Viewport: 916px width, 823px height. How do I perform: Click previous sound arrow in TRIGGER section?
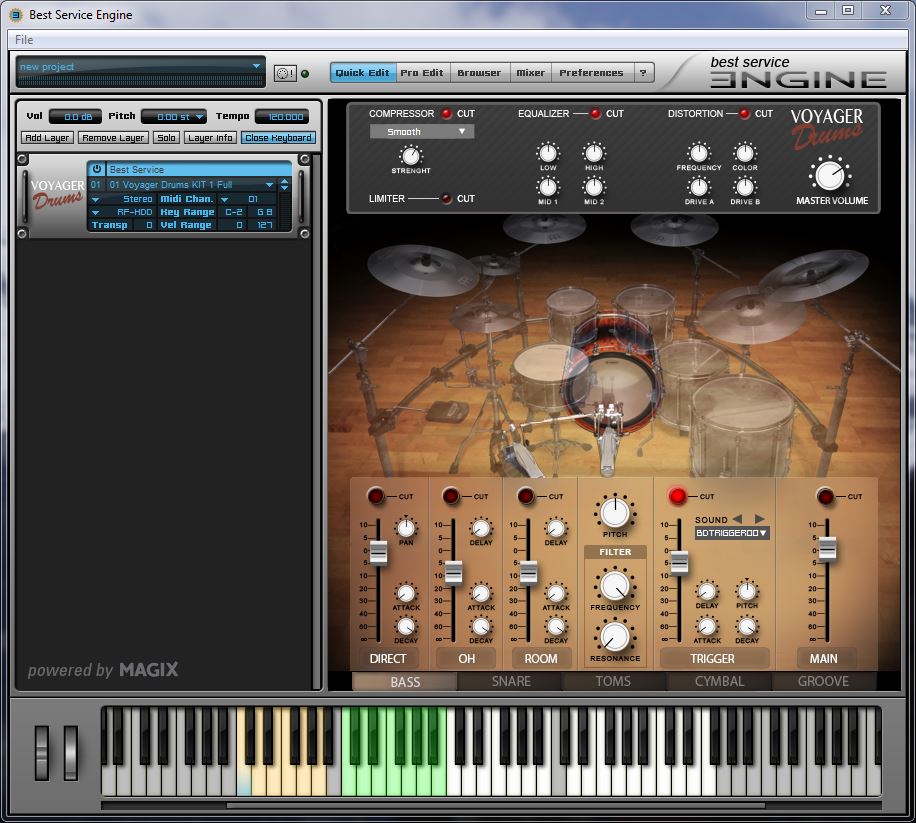pos(737,519)
